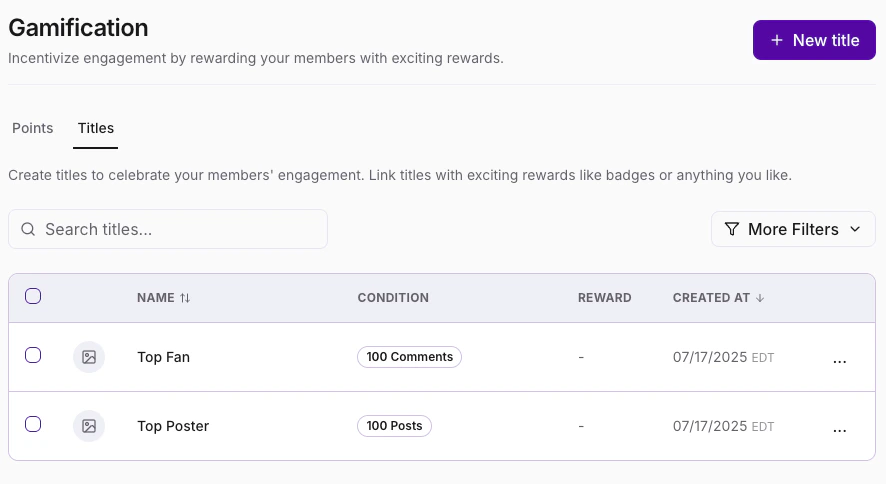
Task: Click the magnifier icon in the search box
Action: [28, 229]
